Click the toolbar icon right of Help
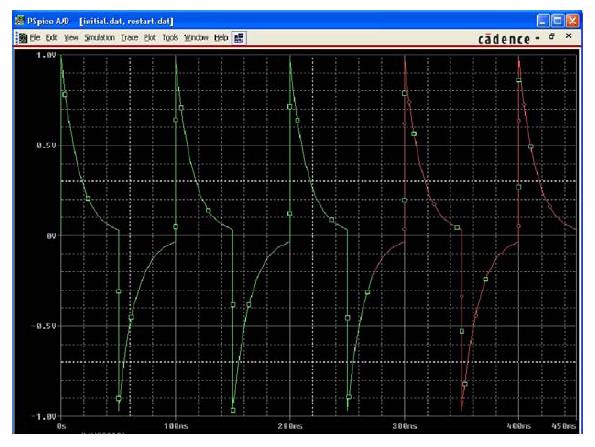This screenshot has height=447, width=595. coord(239,38)
